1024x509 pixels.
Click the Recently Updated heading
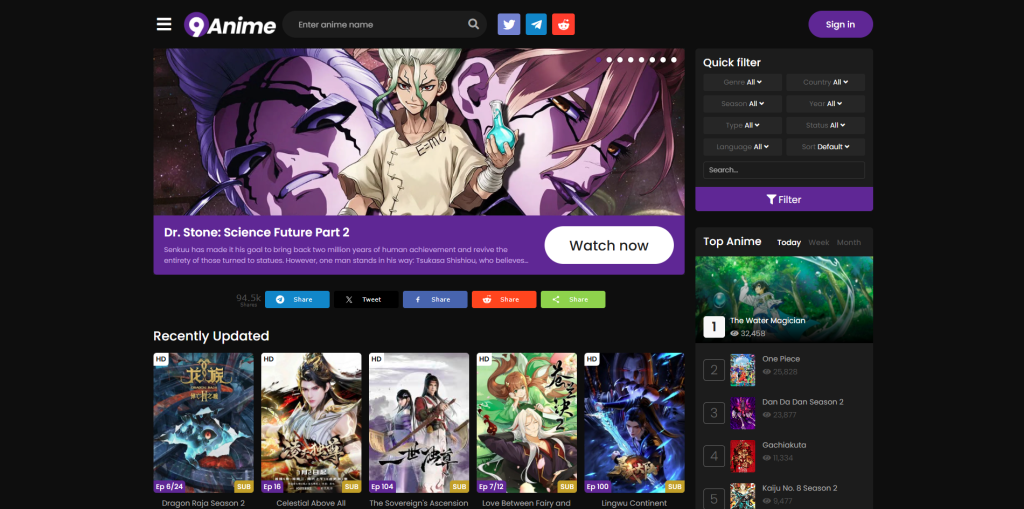[211, 336]
